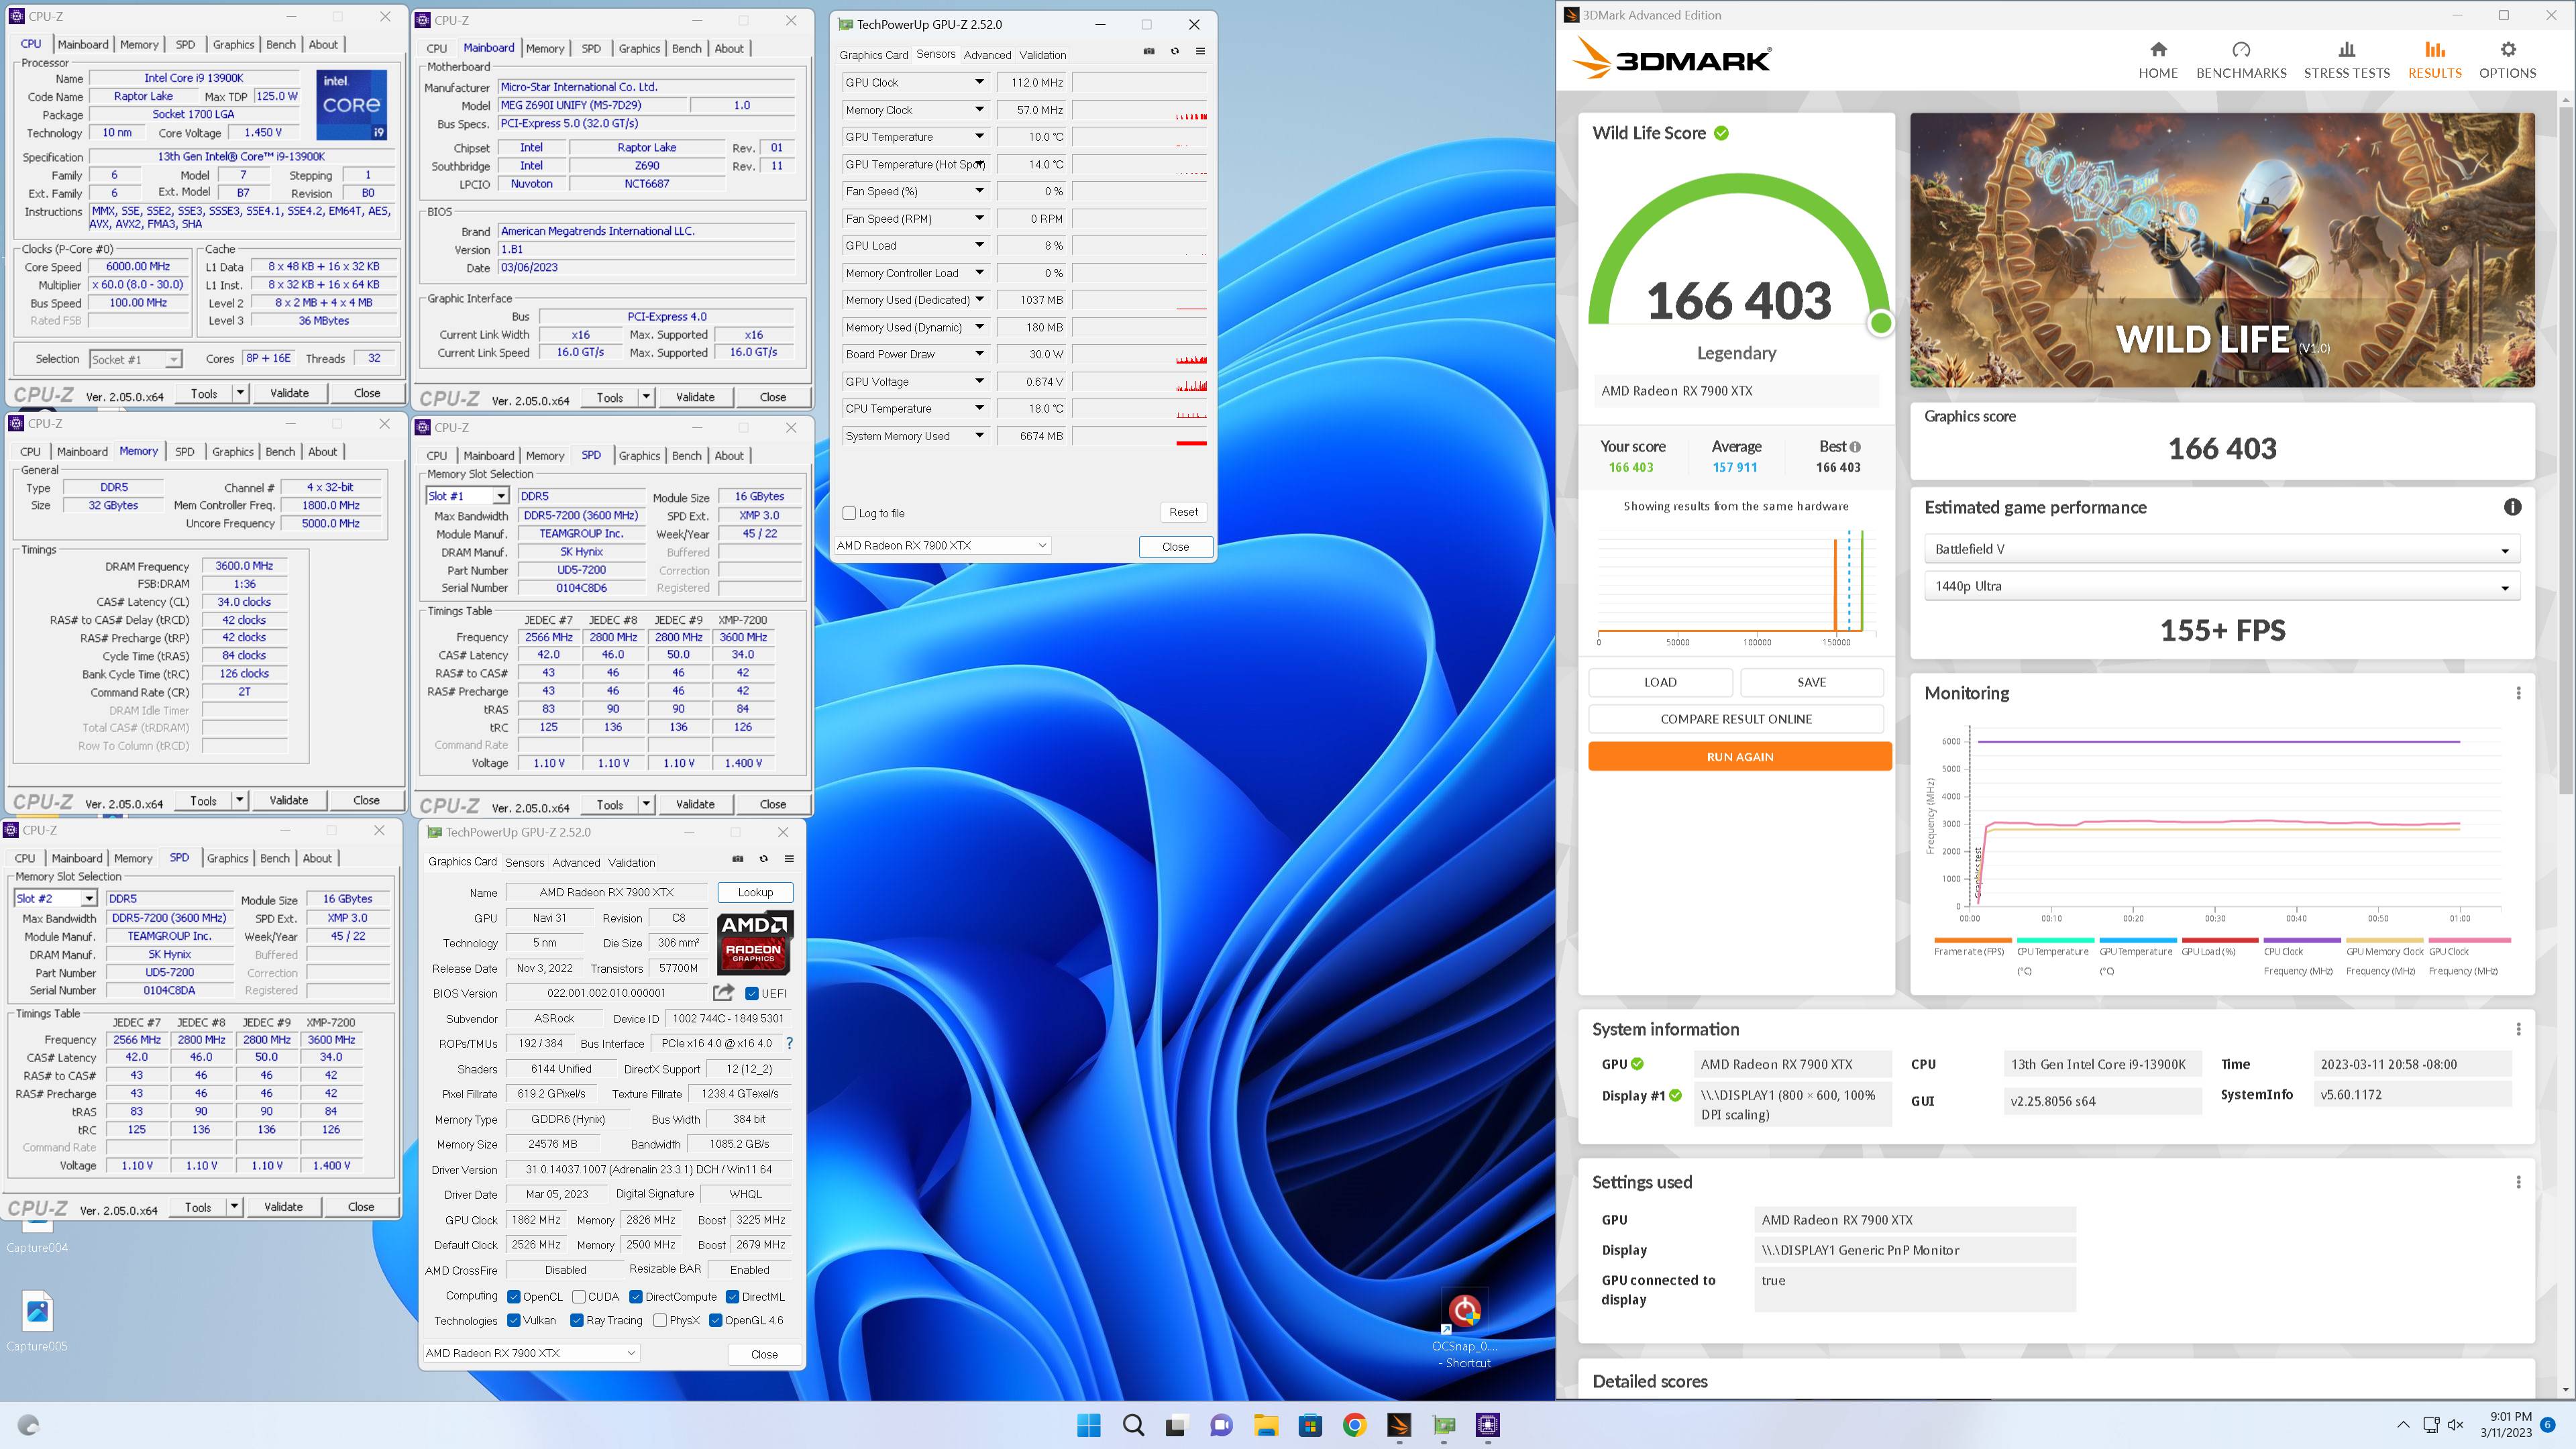
Task: Click the GPU-Z Sensors screenshot camera icon
Action: click(1149, 51)
